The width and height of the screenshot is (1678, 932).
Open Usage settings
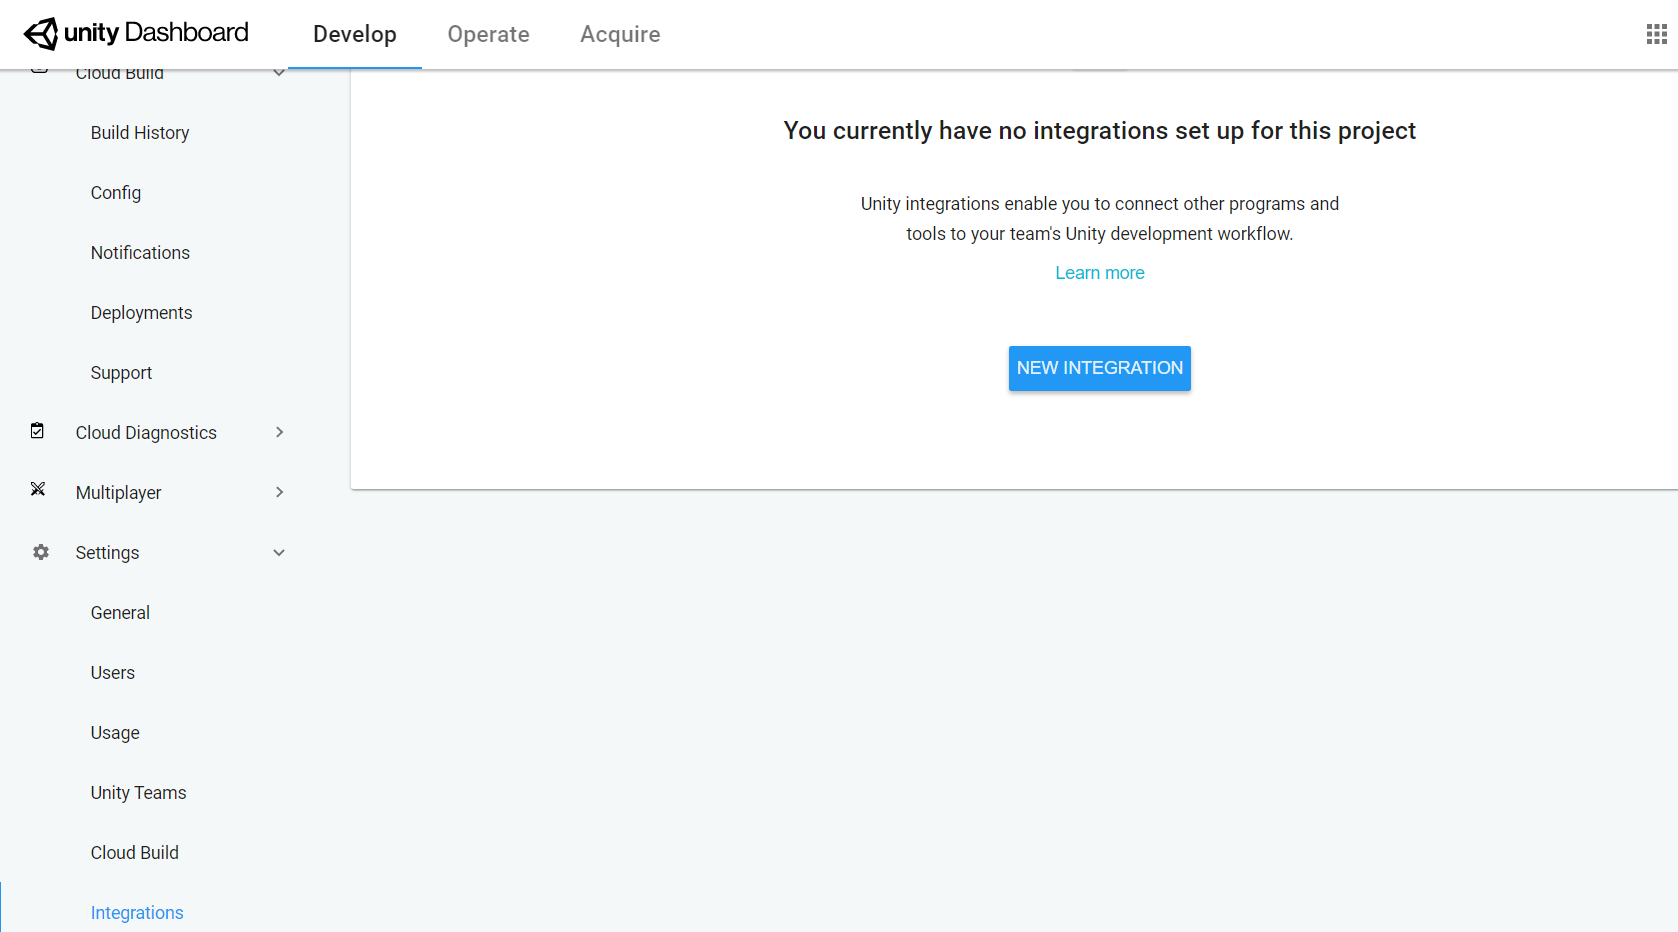point(115,733)
